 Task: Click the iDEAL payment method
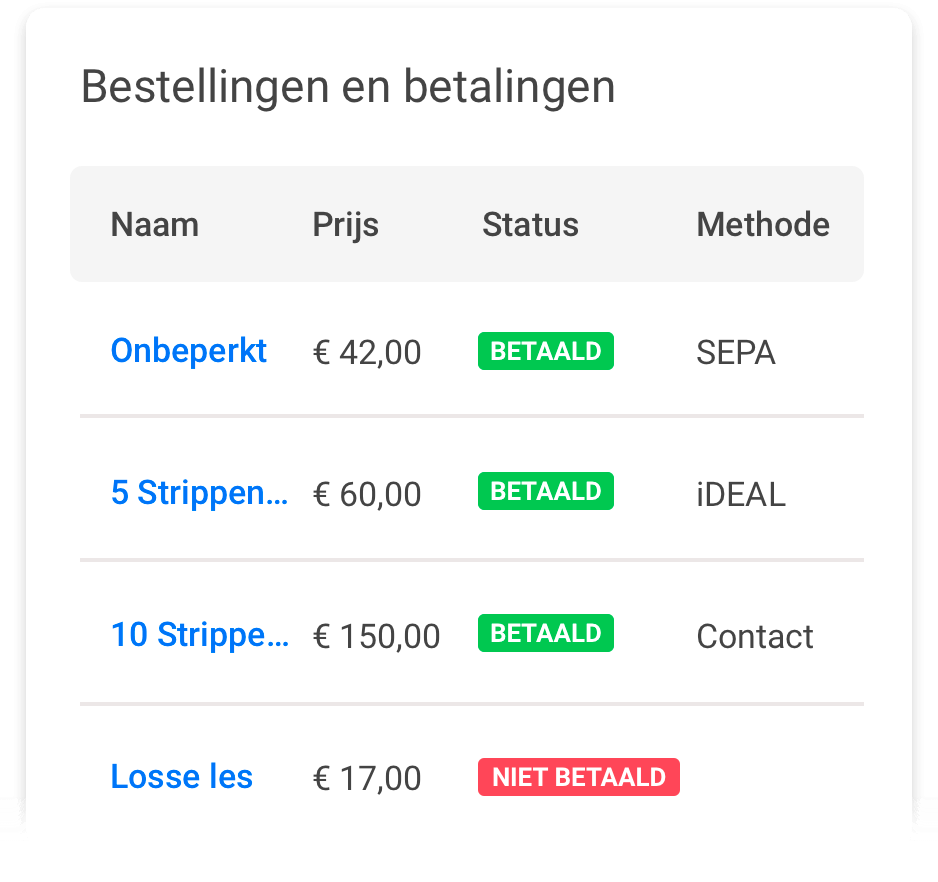[x=741, y=495]
